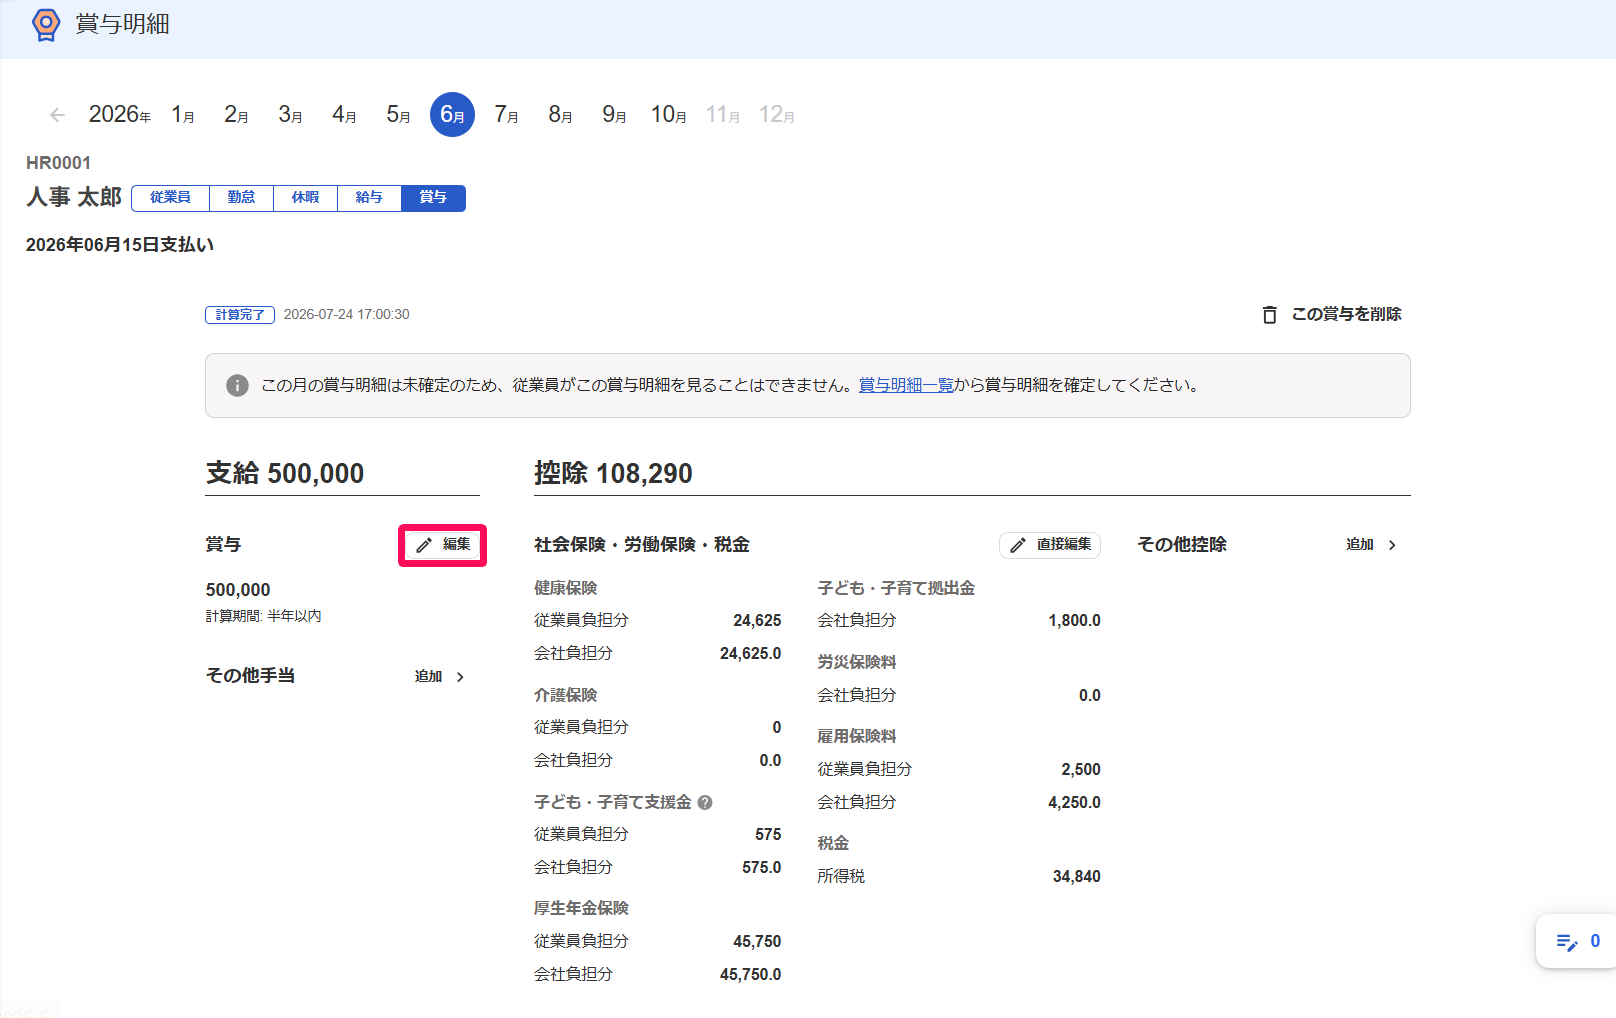
Task: Click この賞与を削除 button text
Action: point(1346,314)
